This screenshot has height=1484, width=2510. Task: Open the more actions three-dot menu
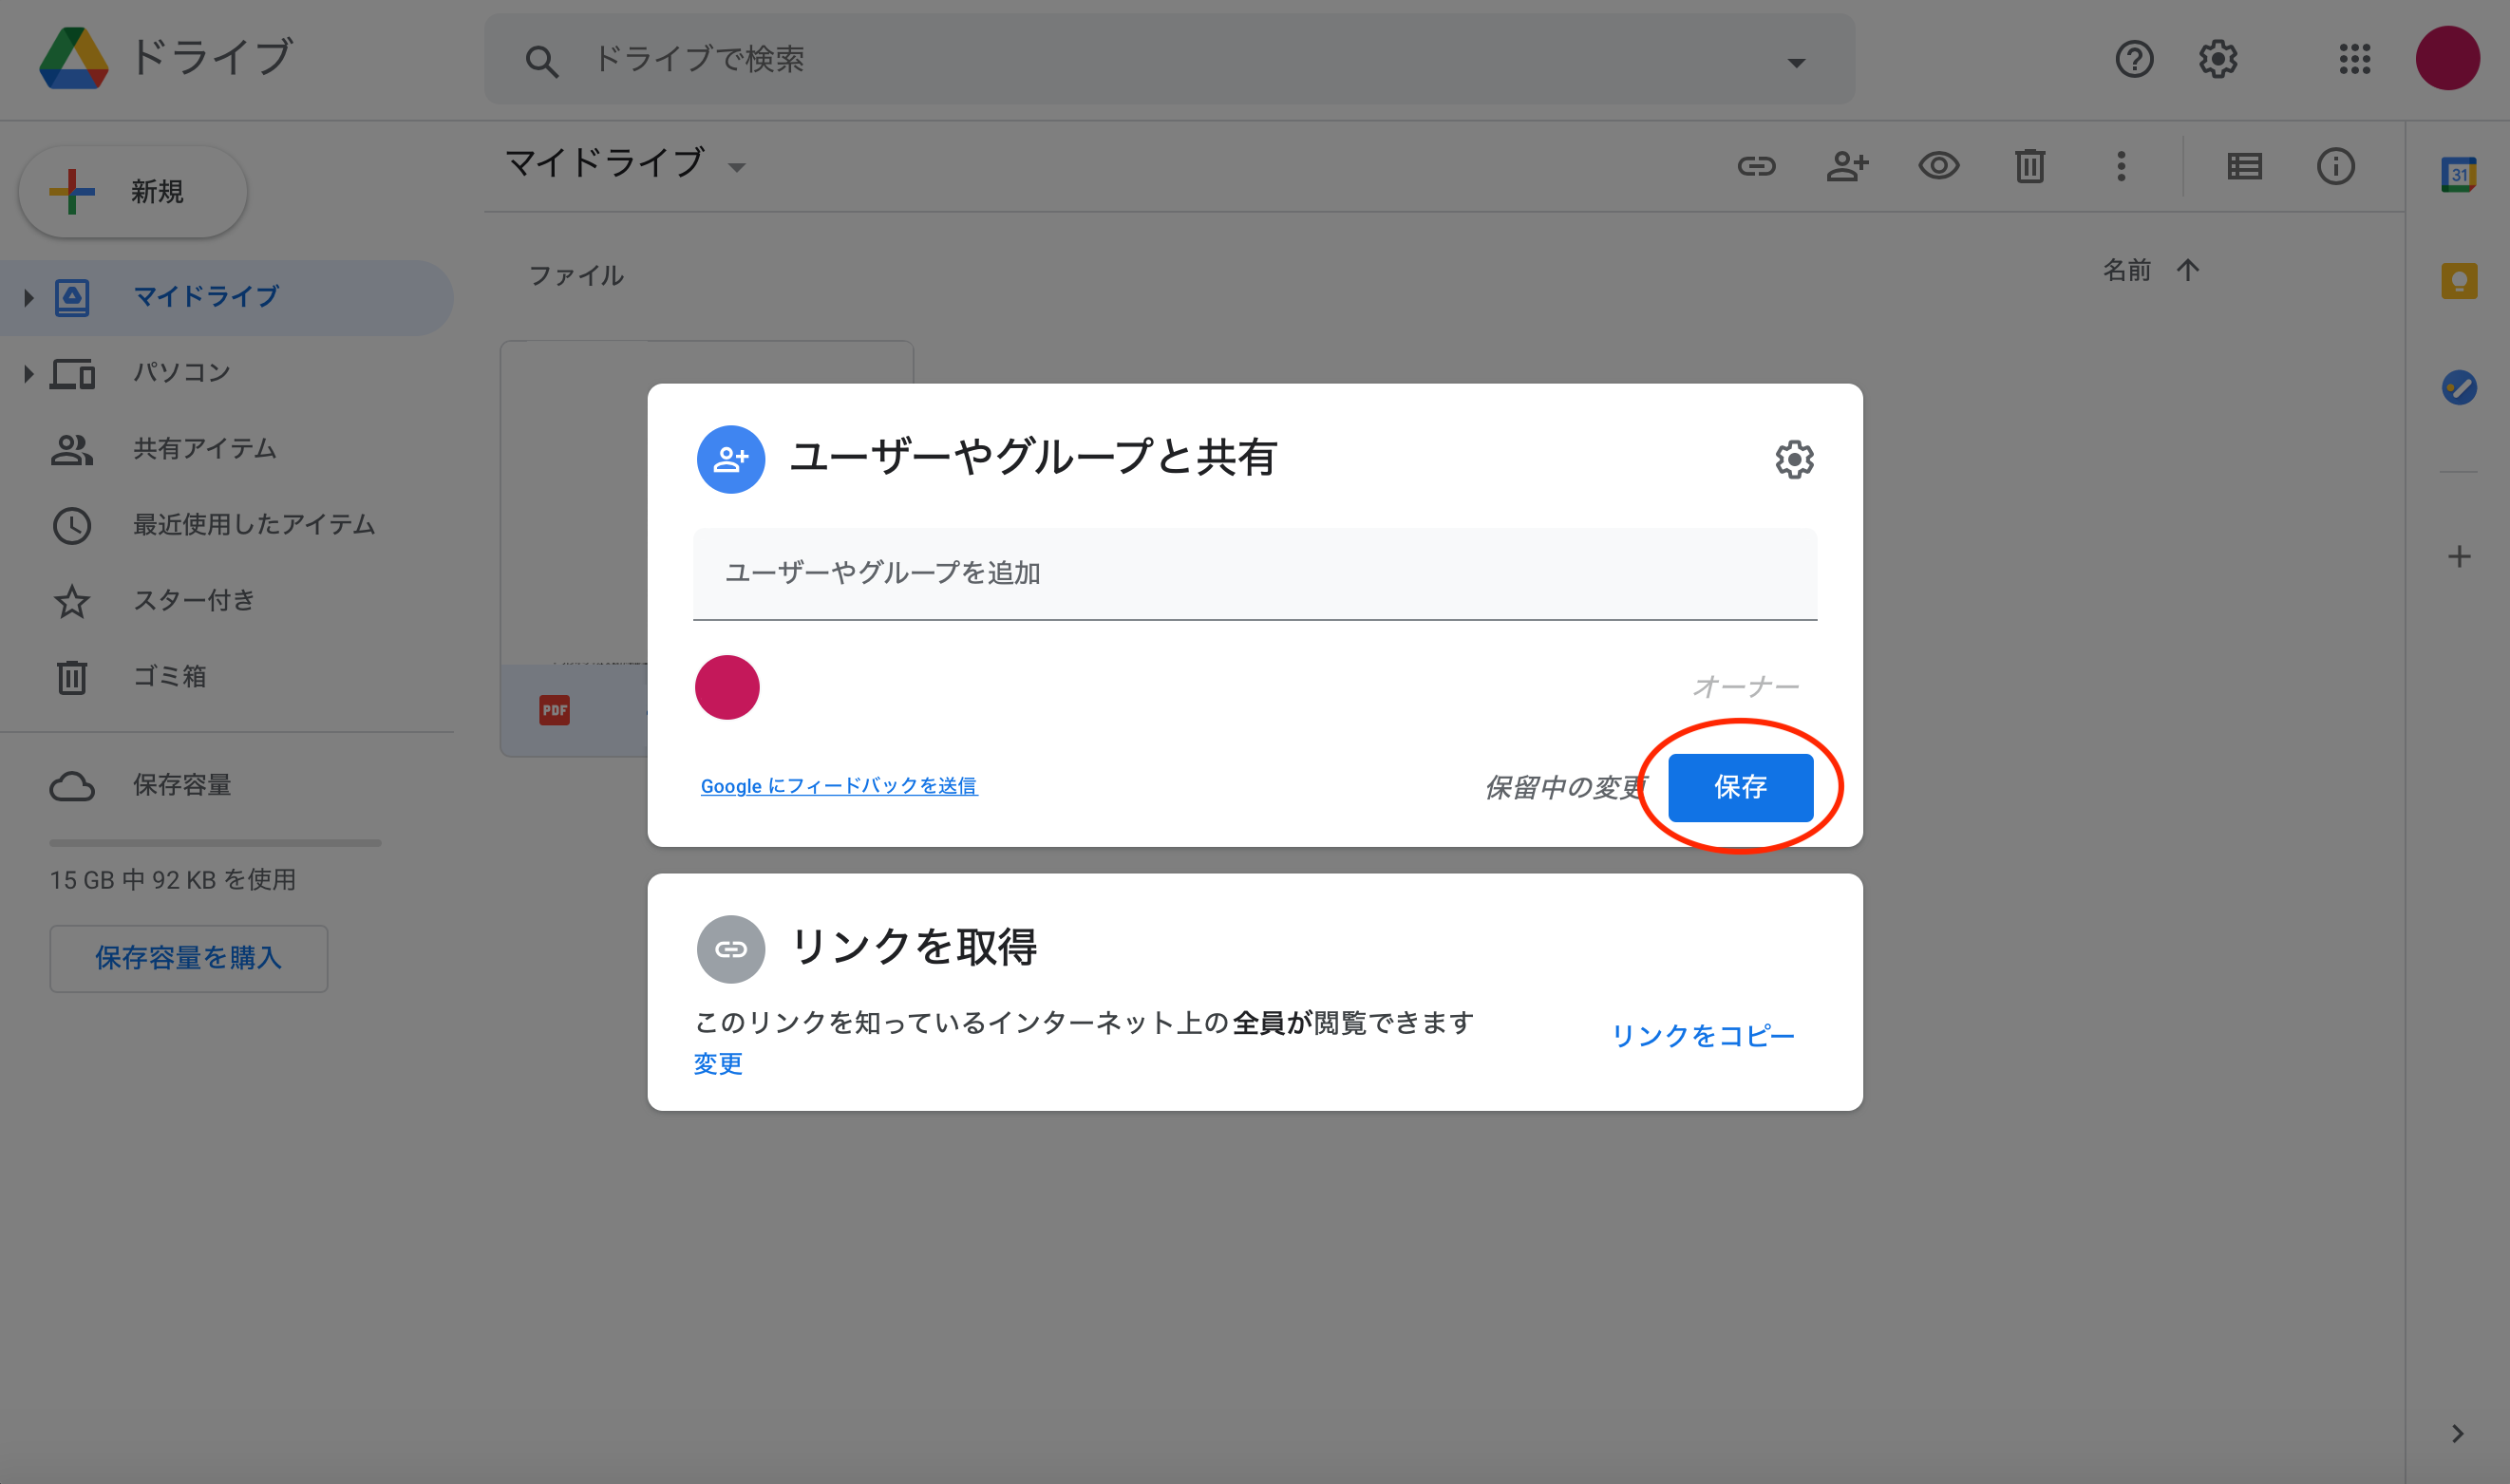pyautogui.click(x=2121, y=166)
